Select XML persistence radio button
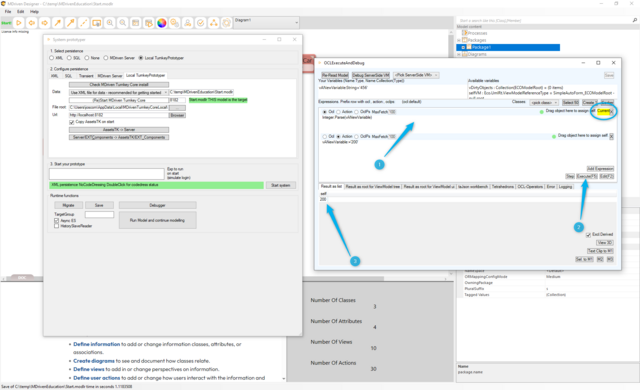 coord(51,58)
